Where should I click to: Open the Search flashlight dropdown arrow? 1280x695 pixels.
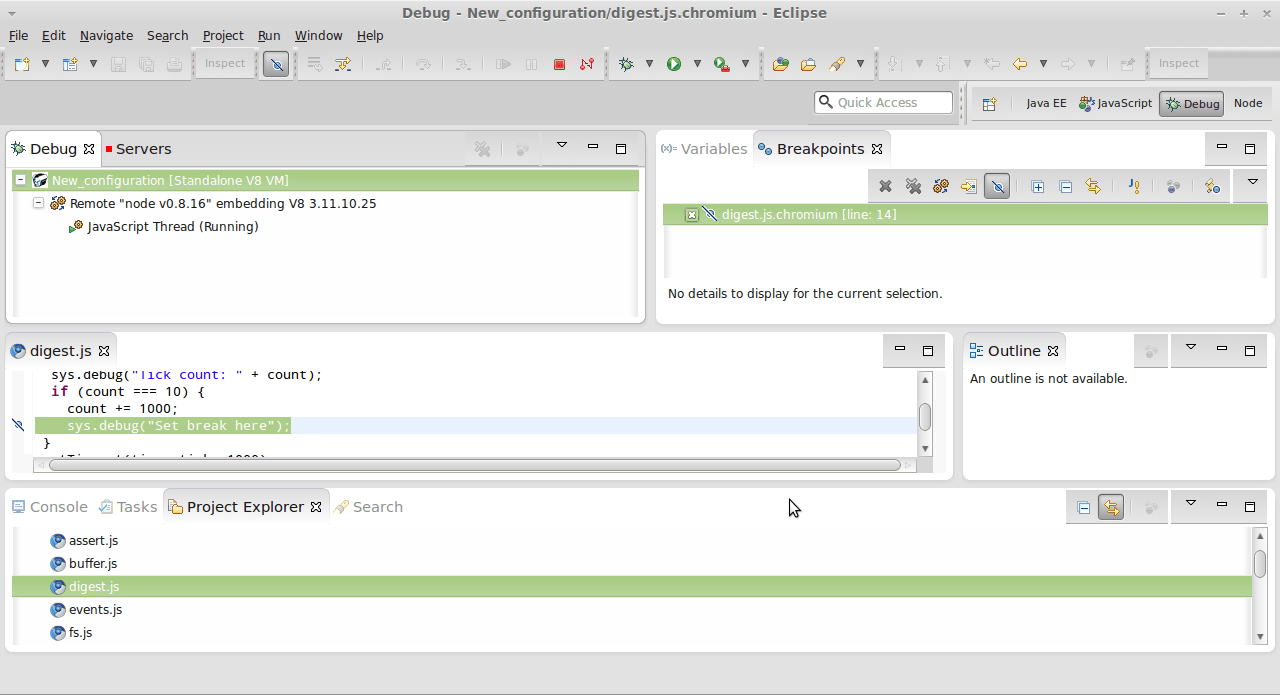pos(860,64)
